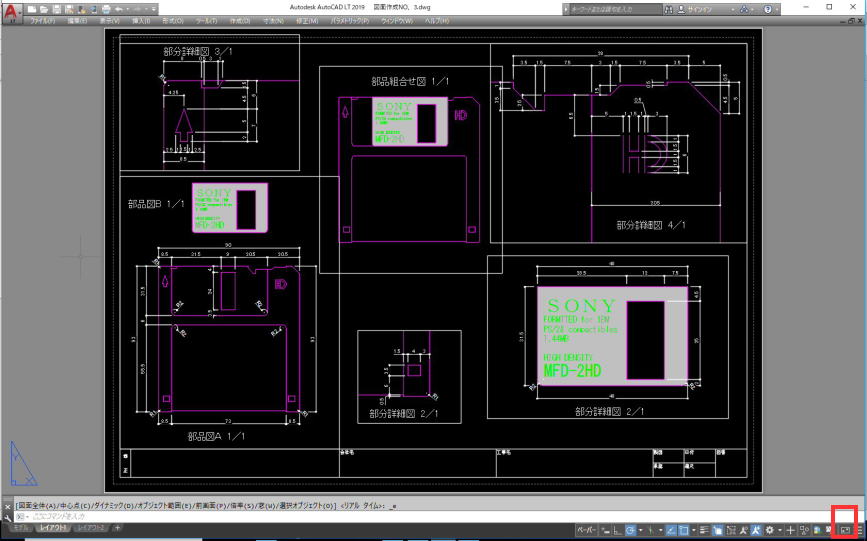Switch to the モデル tab
Image resolution: width=867 pixels, height=541 pixels.
tap(21, 528)
